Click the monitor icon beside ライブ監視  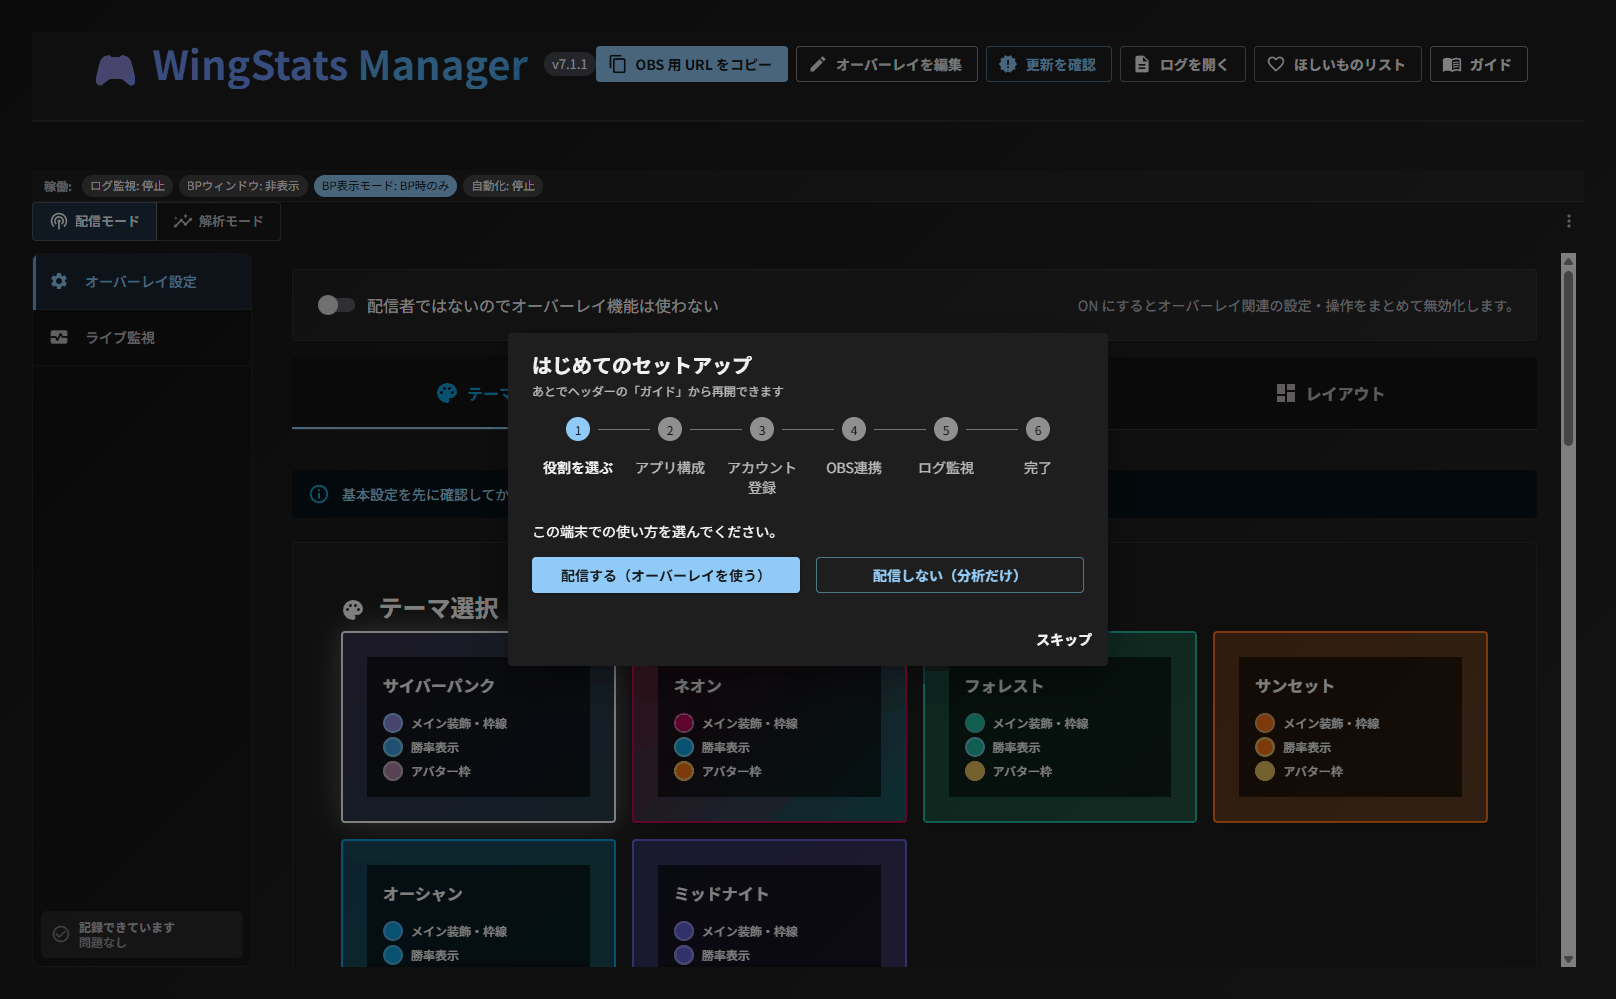[59, 337]
